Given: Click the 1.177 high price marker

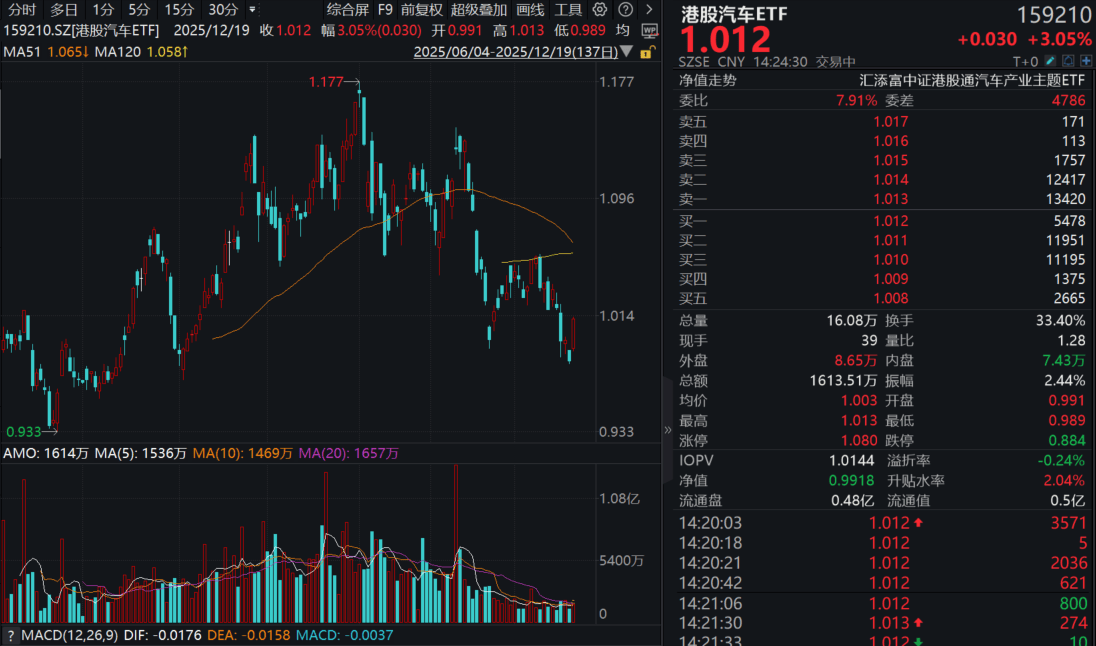Looking at the screenshot, I should click(x=327, y=81).
